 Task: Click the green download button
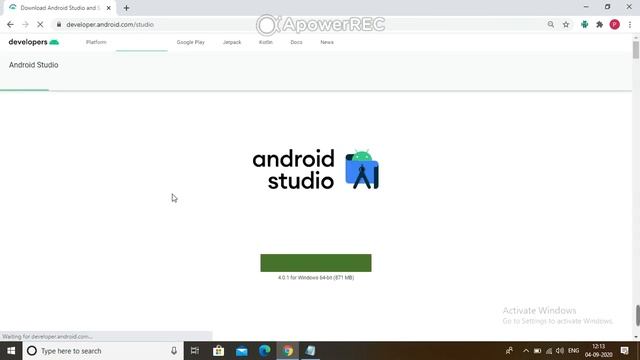(316, 263)
